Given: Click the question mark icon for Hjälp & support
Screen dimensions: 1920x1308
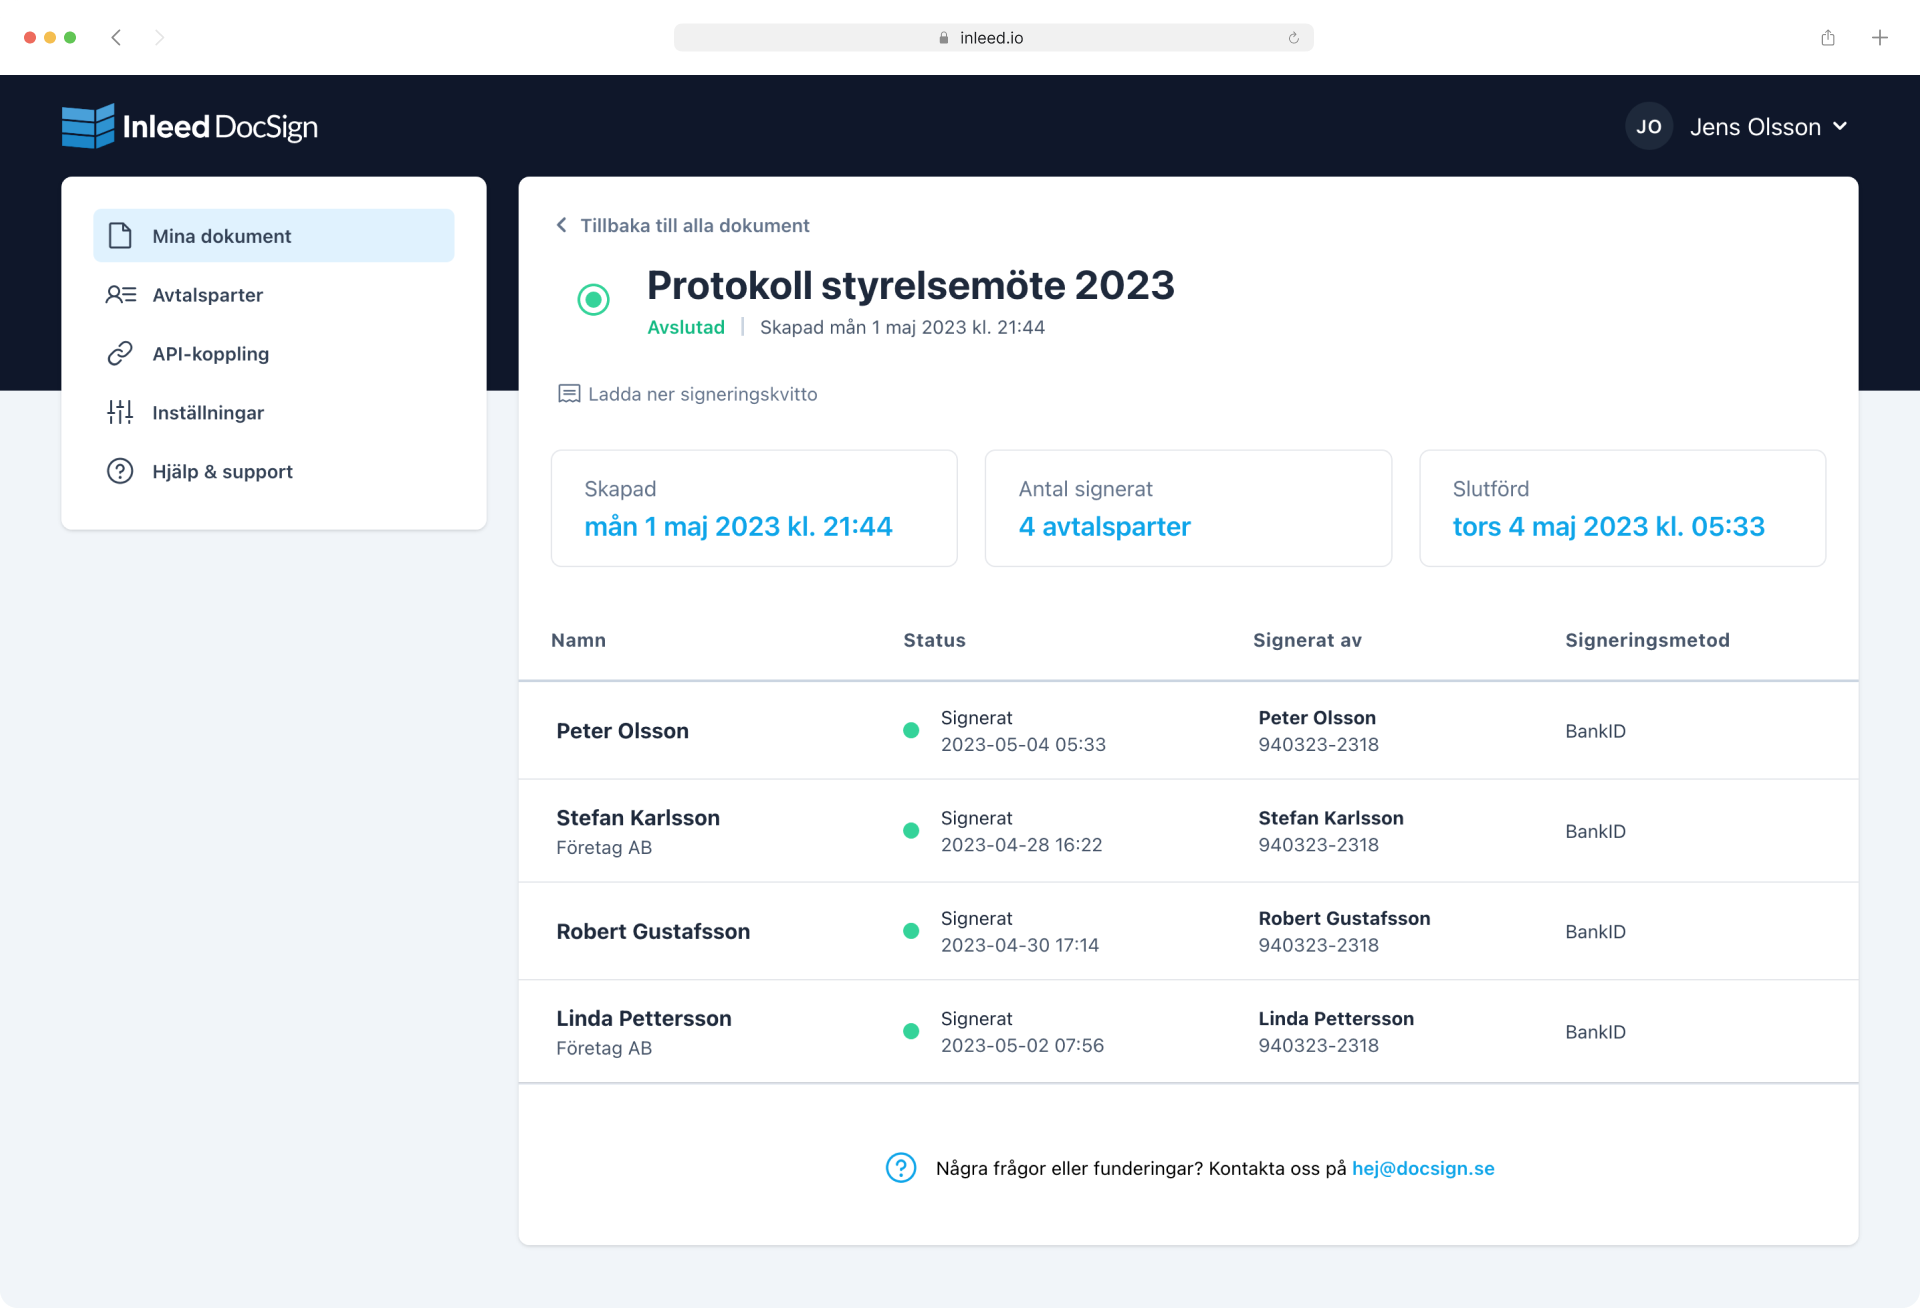Looking at the screenshot, I should 120,471.
